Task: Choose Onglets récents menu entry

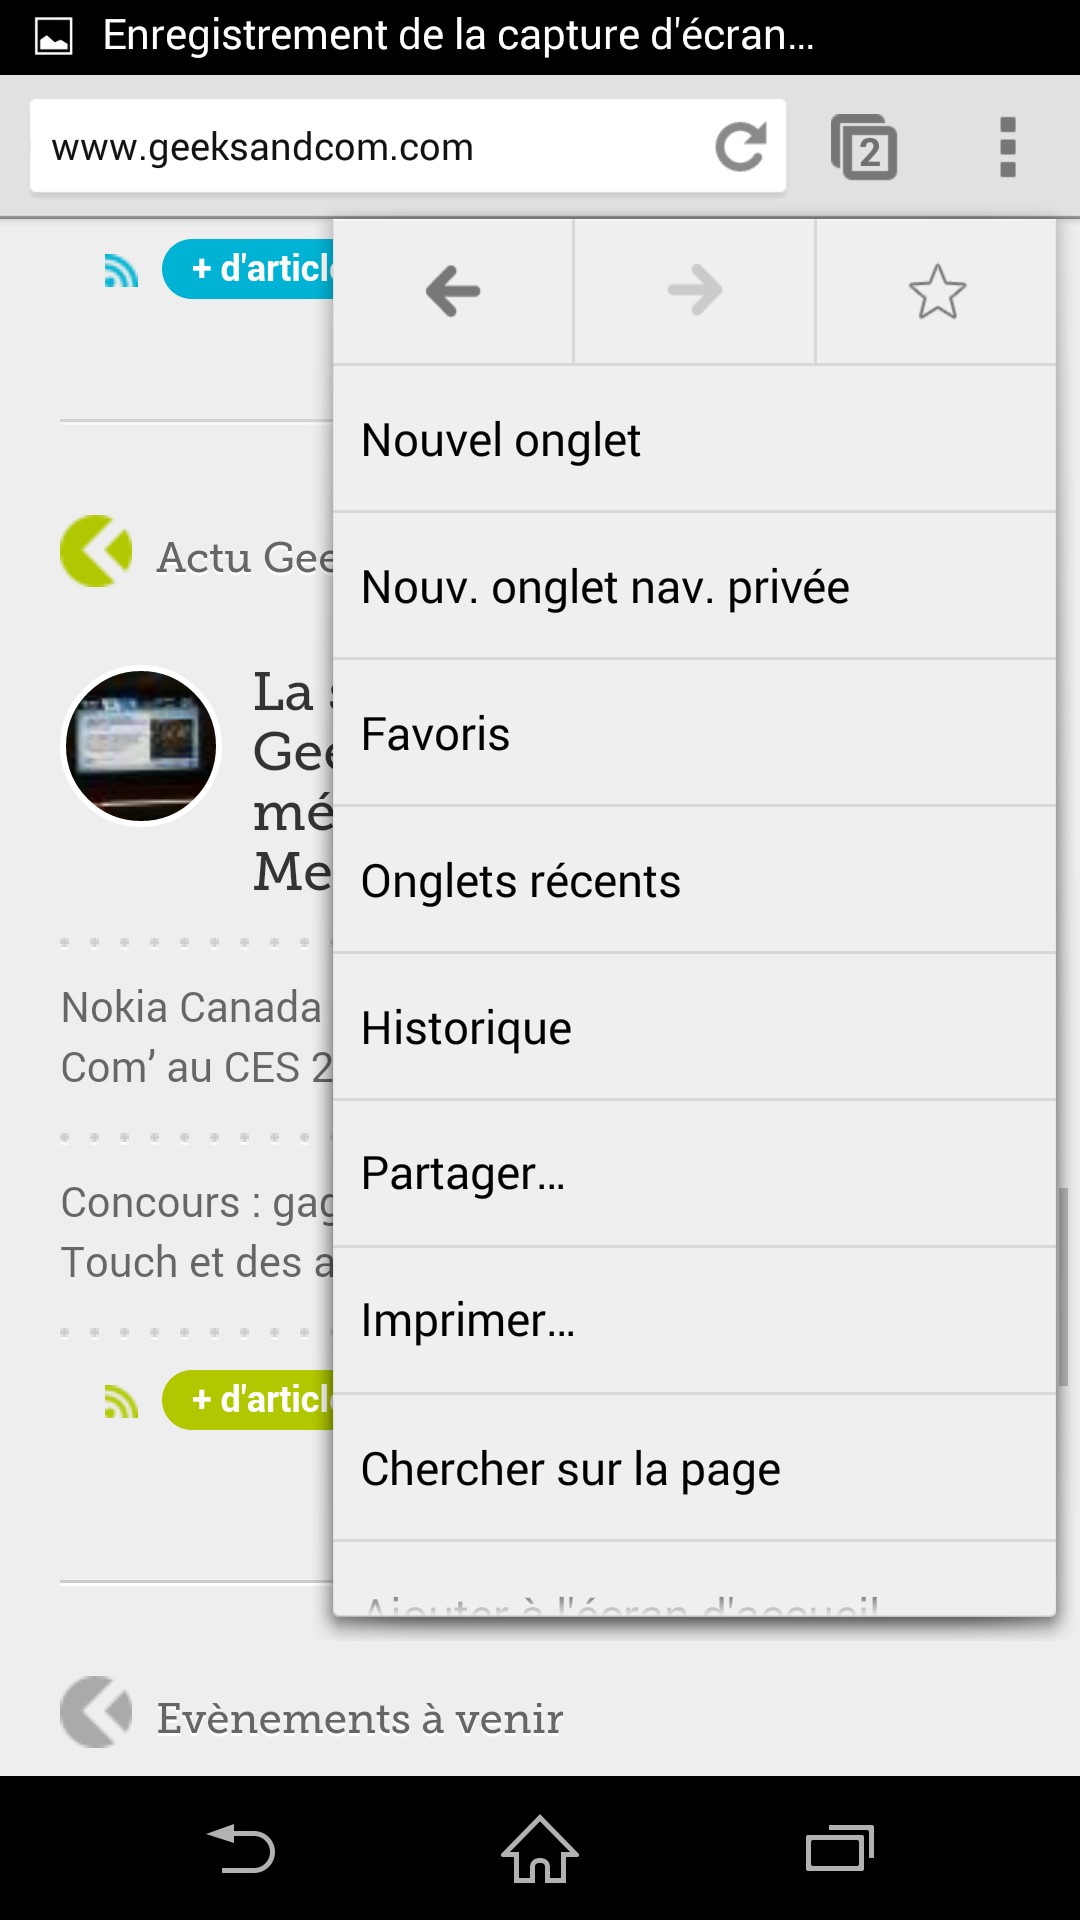Action: (x=694, y=881)
